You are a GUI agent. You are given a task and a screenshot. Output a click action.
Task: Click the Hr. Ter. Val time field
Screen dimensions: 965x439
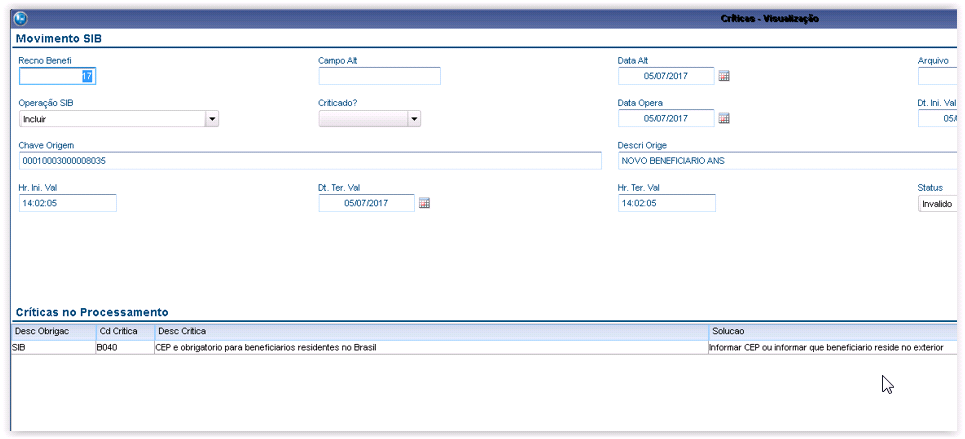(x=667, y=203)
